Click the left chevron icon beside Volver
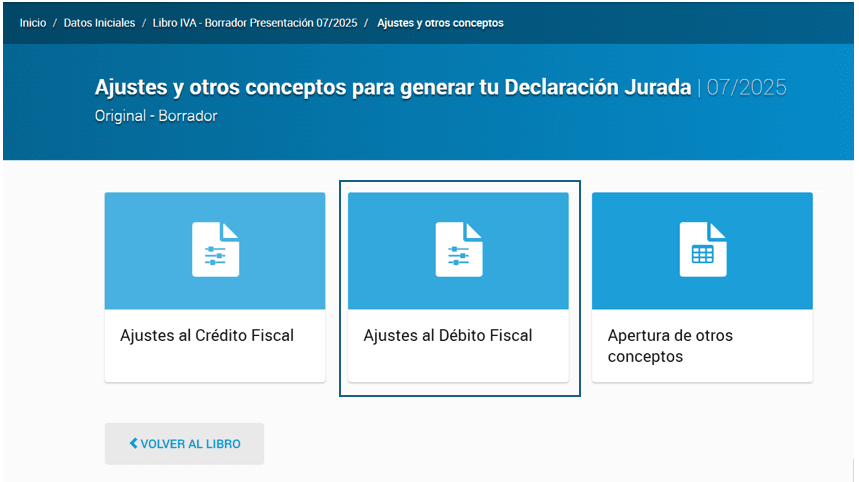 pyautogui.click(x=133, y=443)
